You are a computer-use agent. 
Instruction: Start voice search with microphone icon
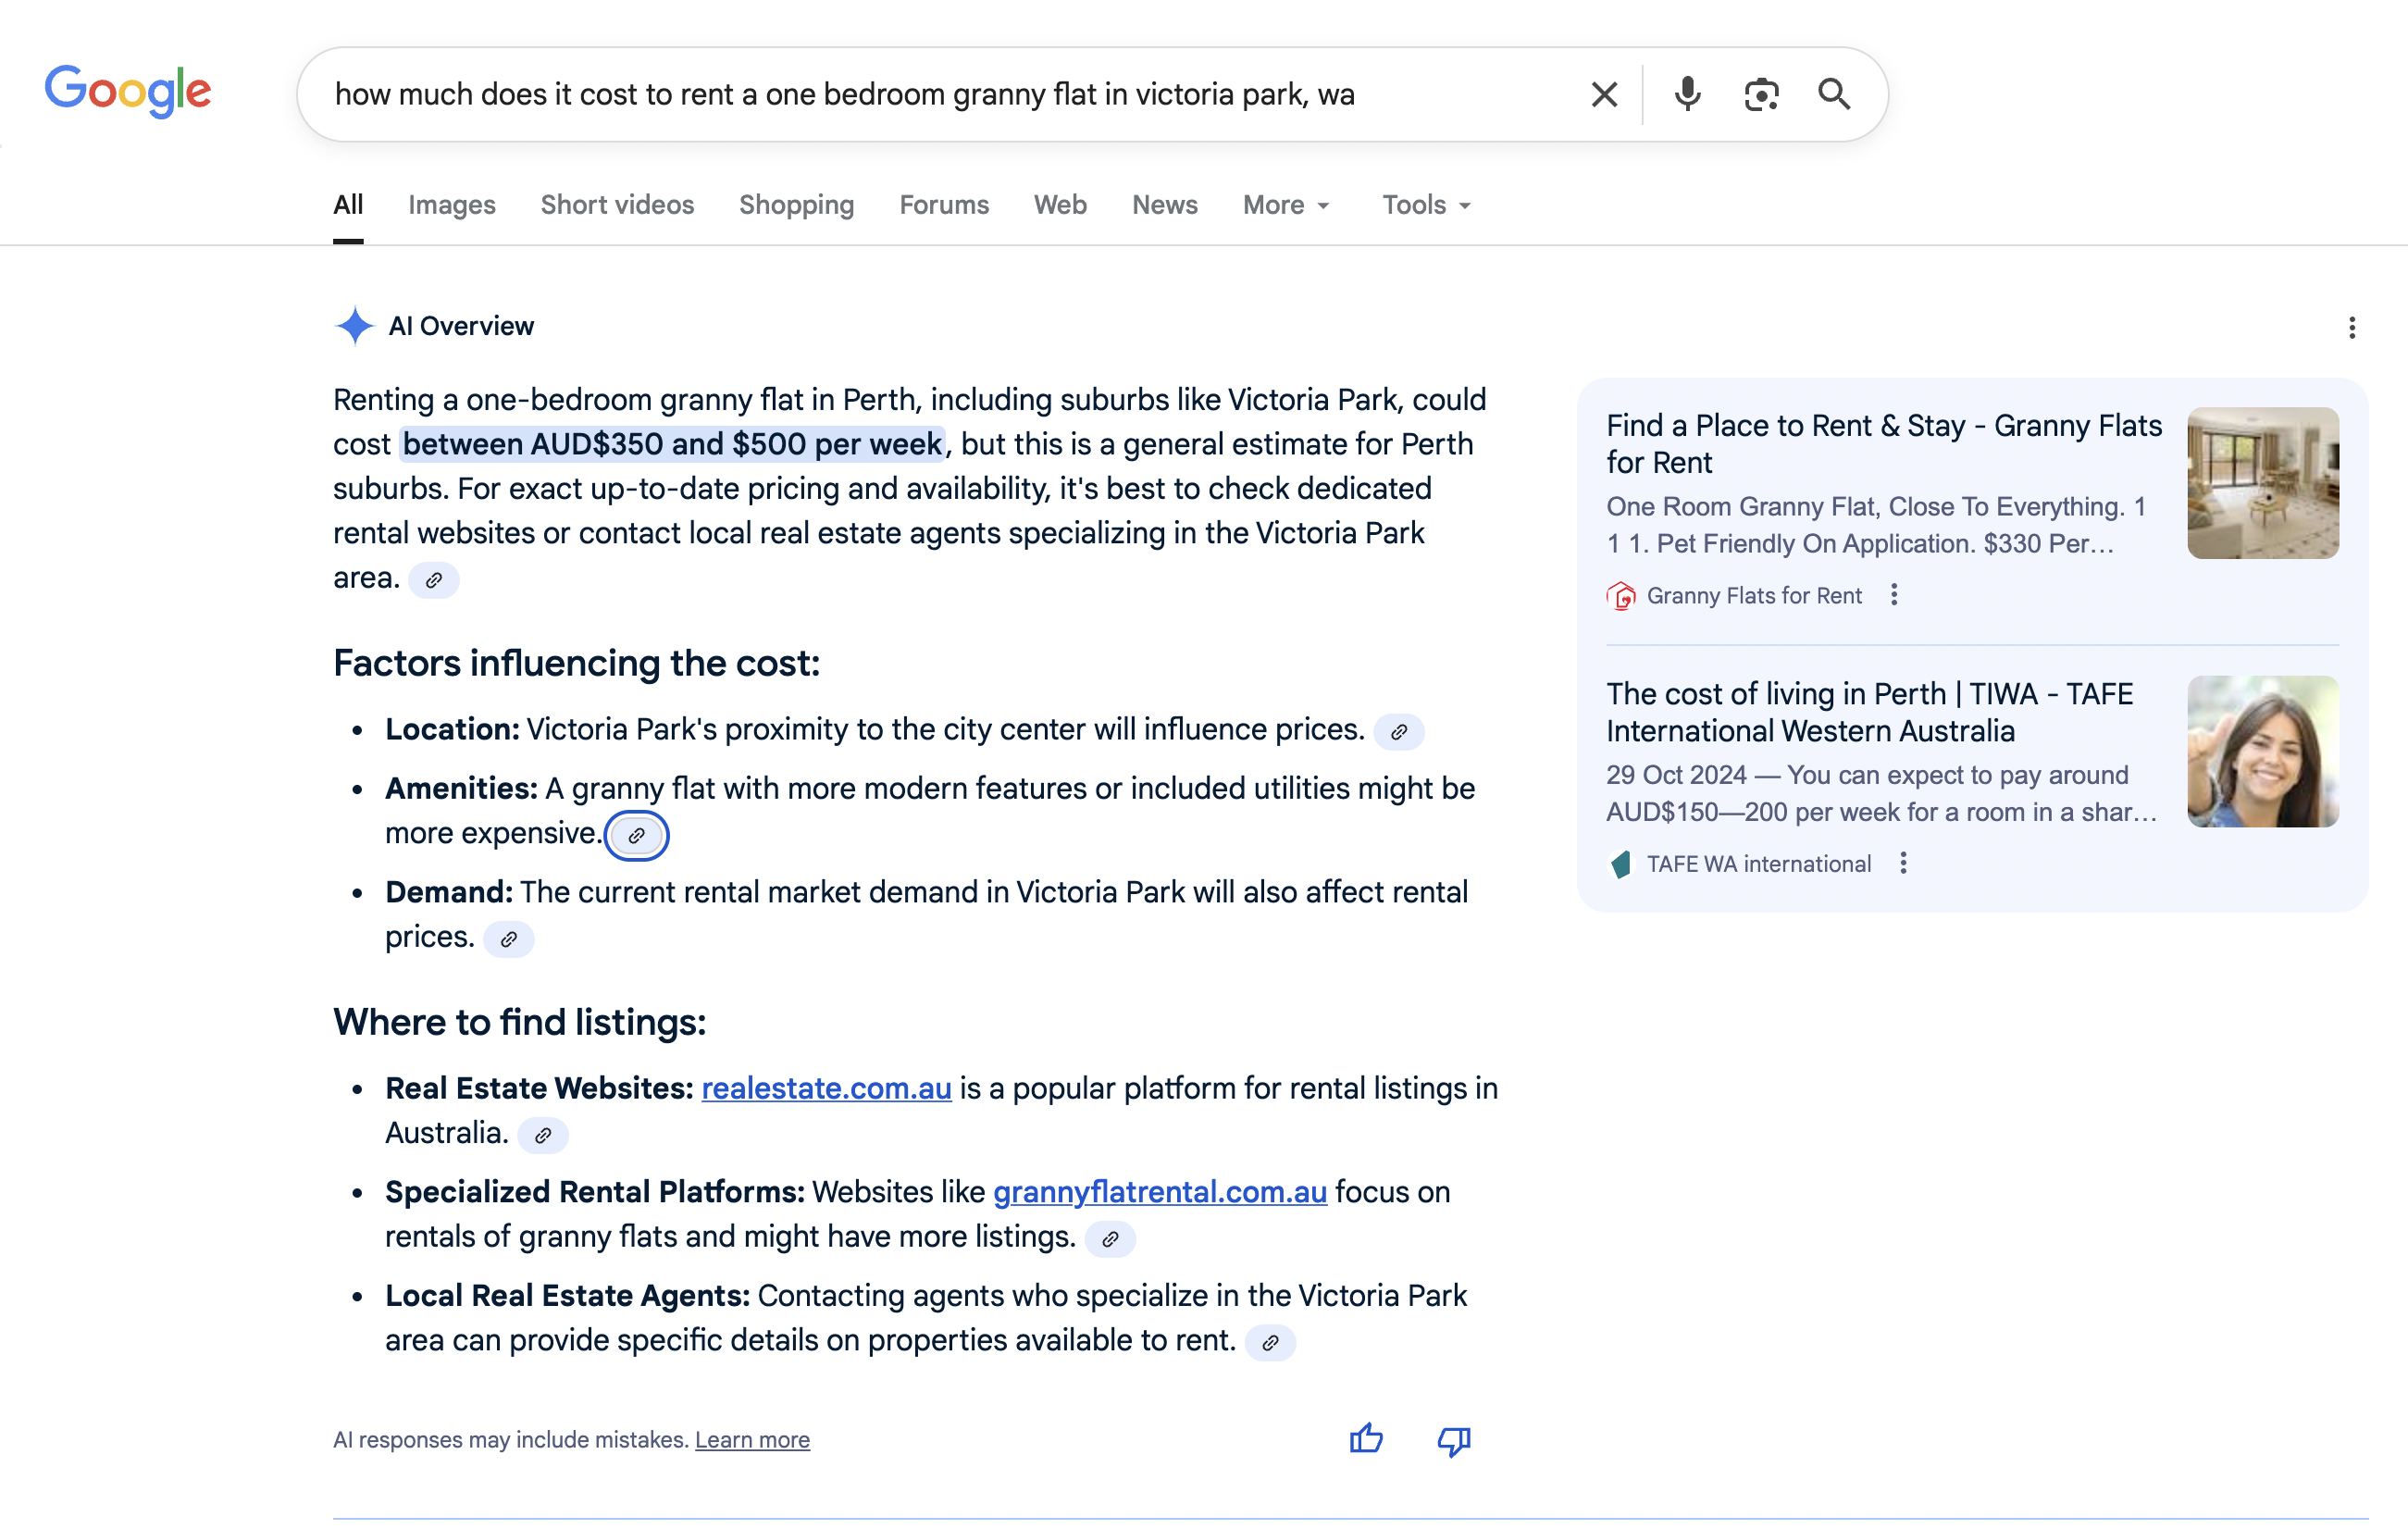click(1687, 95)
